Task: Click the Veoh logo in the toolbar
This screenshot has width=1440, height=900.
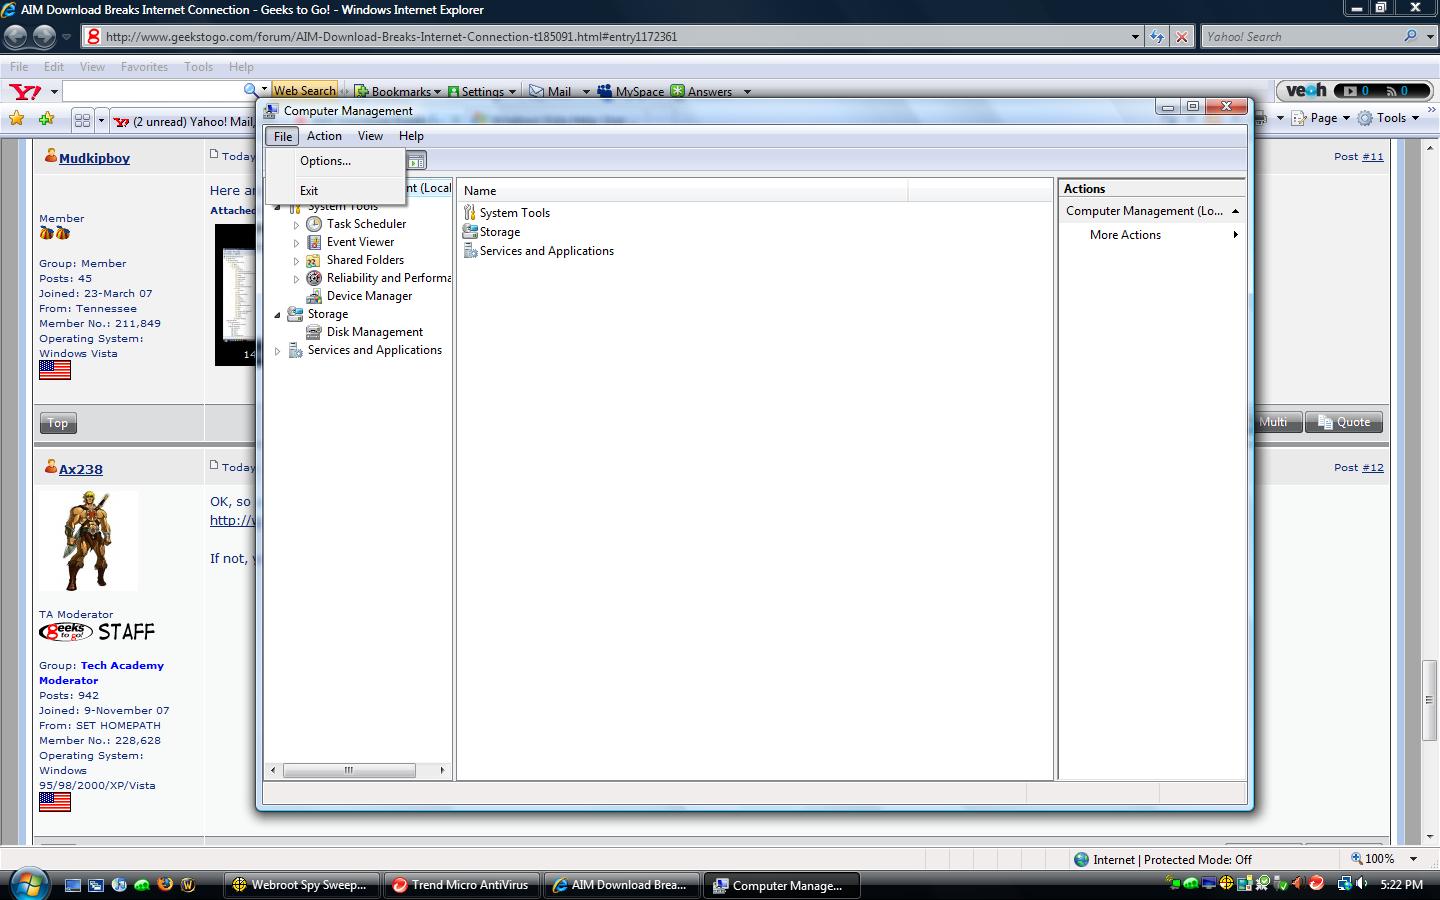Action: (x=1306, y=91)
